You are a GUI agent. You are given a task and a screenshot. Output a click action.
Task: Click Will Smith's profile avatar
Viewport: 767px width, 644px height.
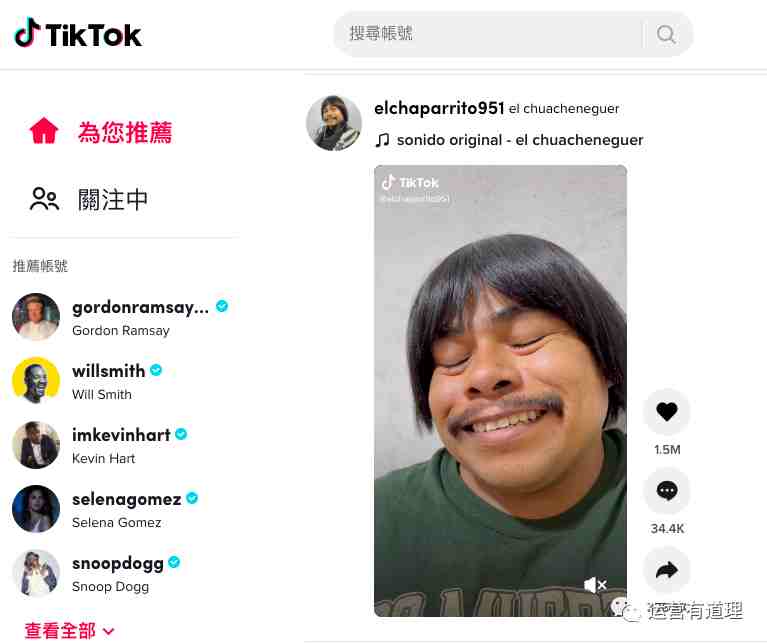click(36, 380)
